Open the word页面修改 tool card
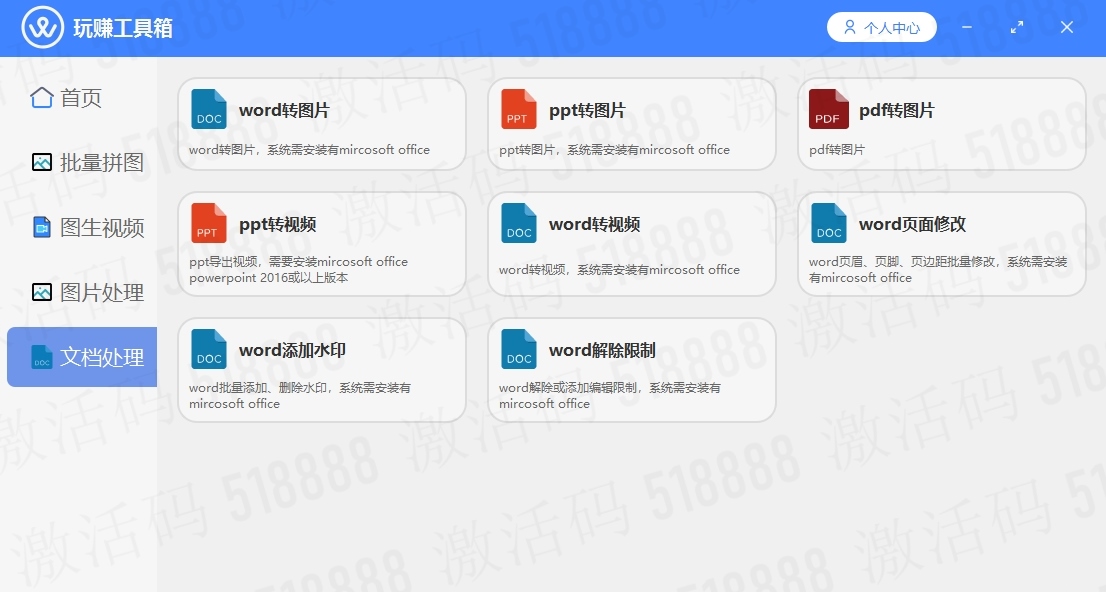Image resolution: width=1106 pixels, height=592 pixels. [x=942, y=244]
